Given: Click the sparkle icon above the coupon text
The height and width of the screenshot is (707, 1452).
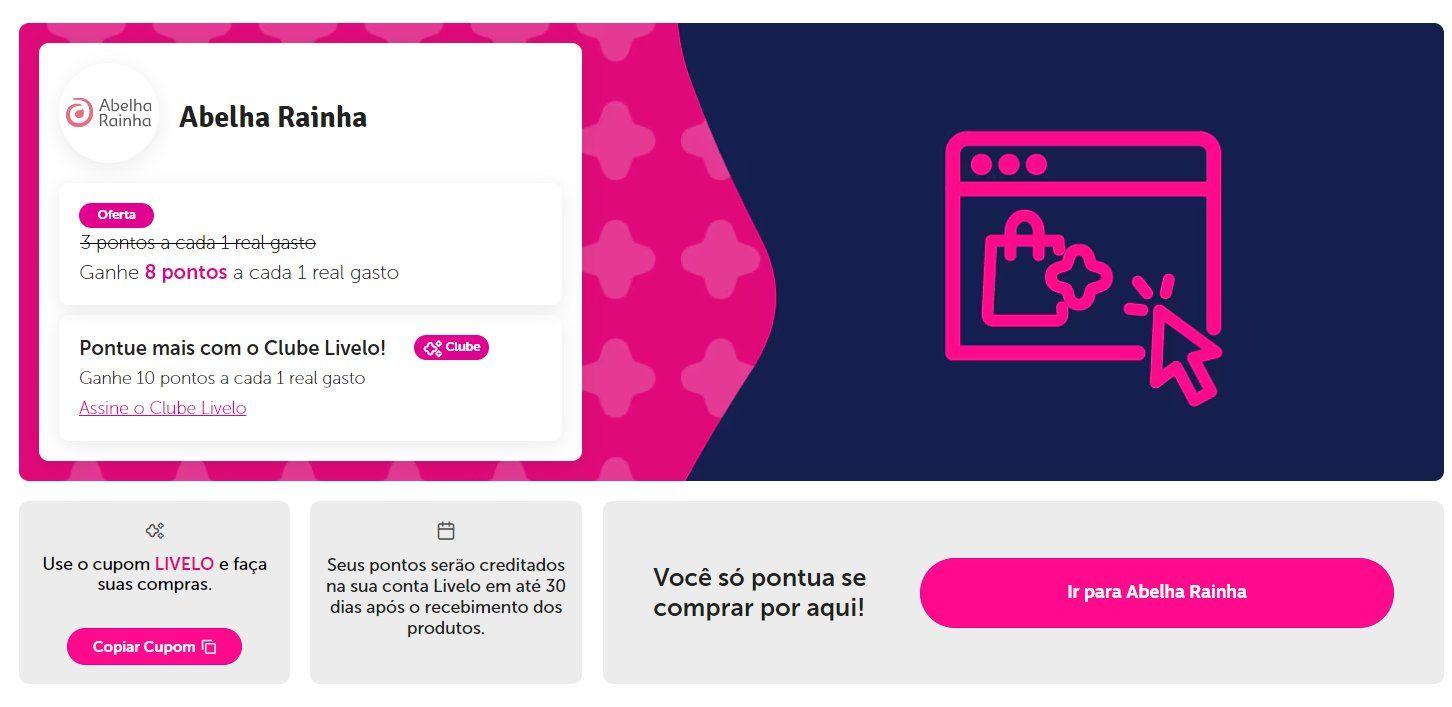Looking at the screenshot, I should [154, 531].
